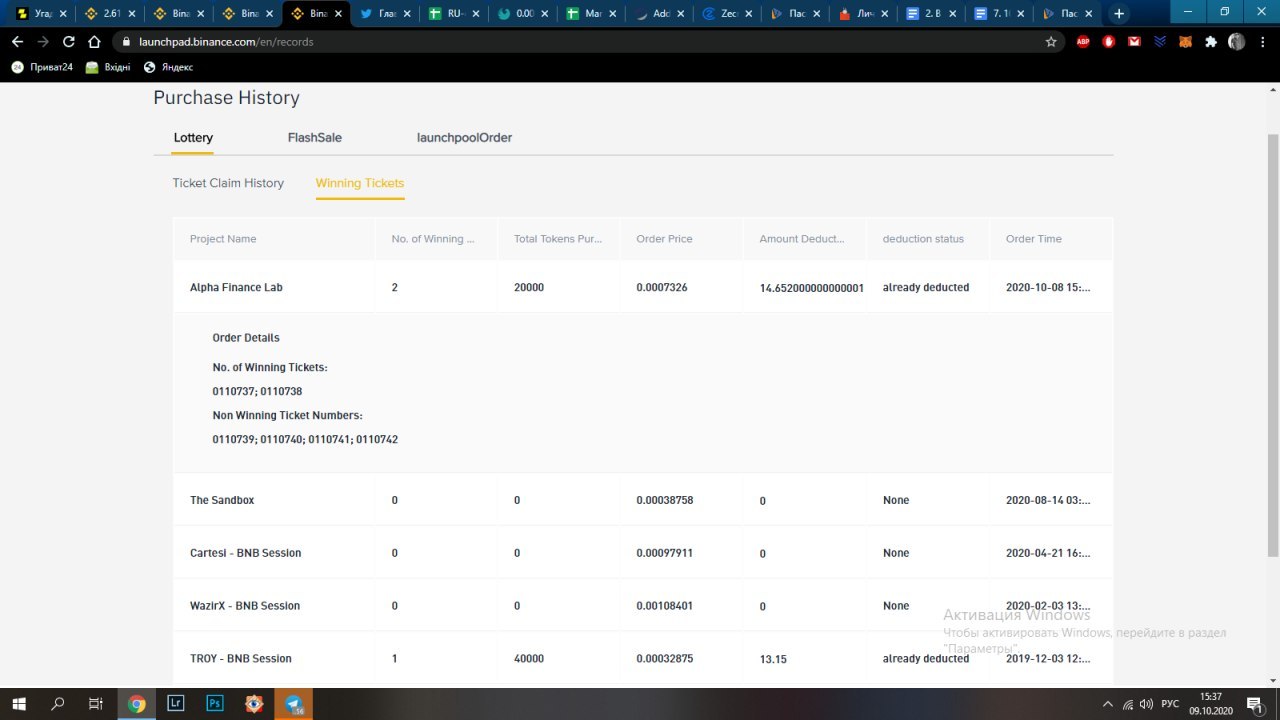Open the Wi-Fi network tray icon

[1128, 704]
